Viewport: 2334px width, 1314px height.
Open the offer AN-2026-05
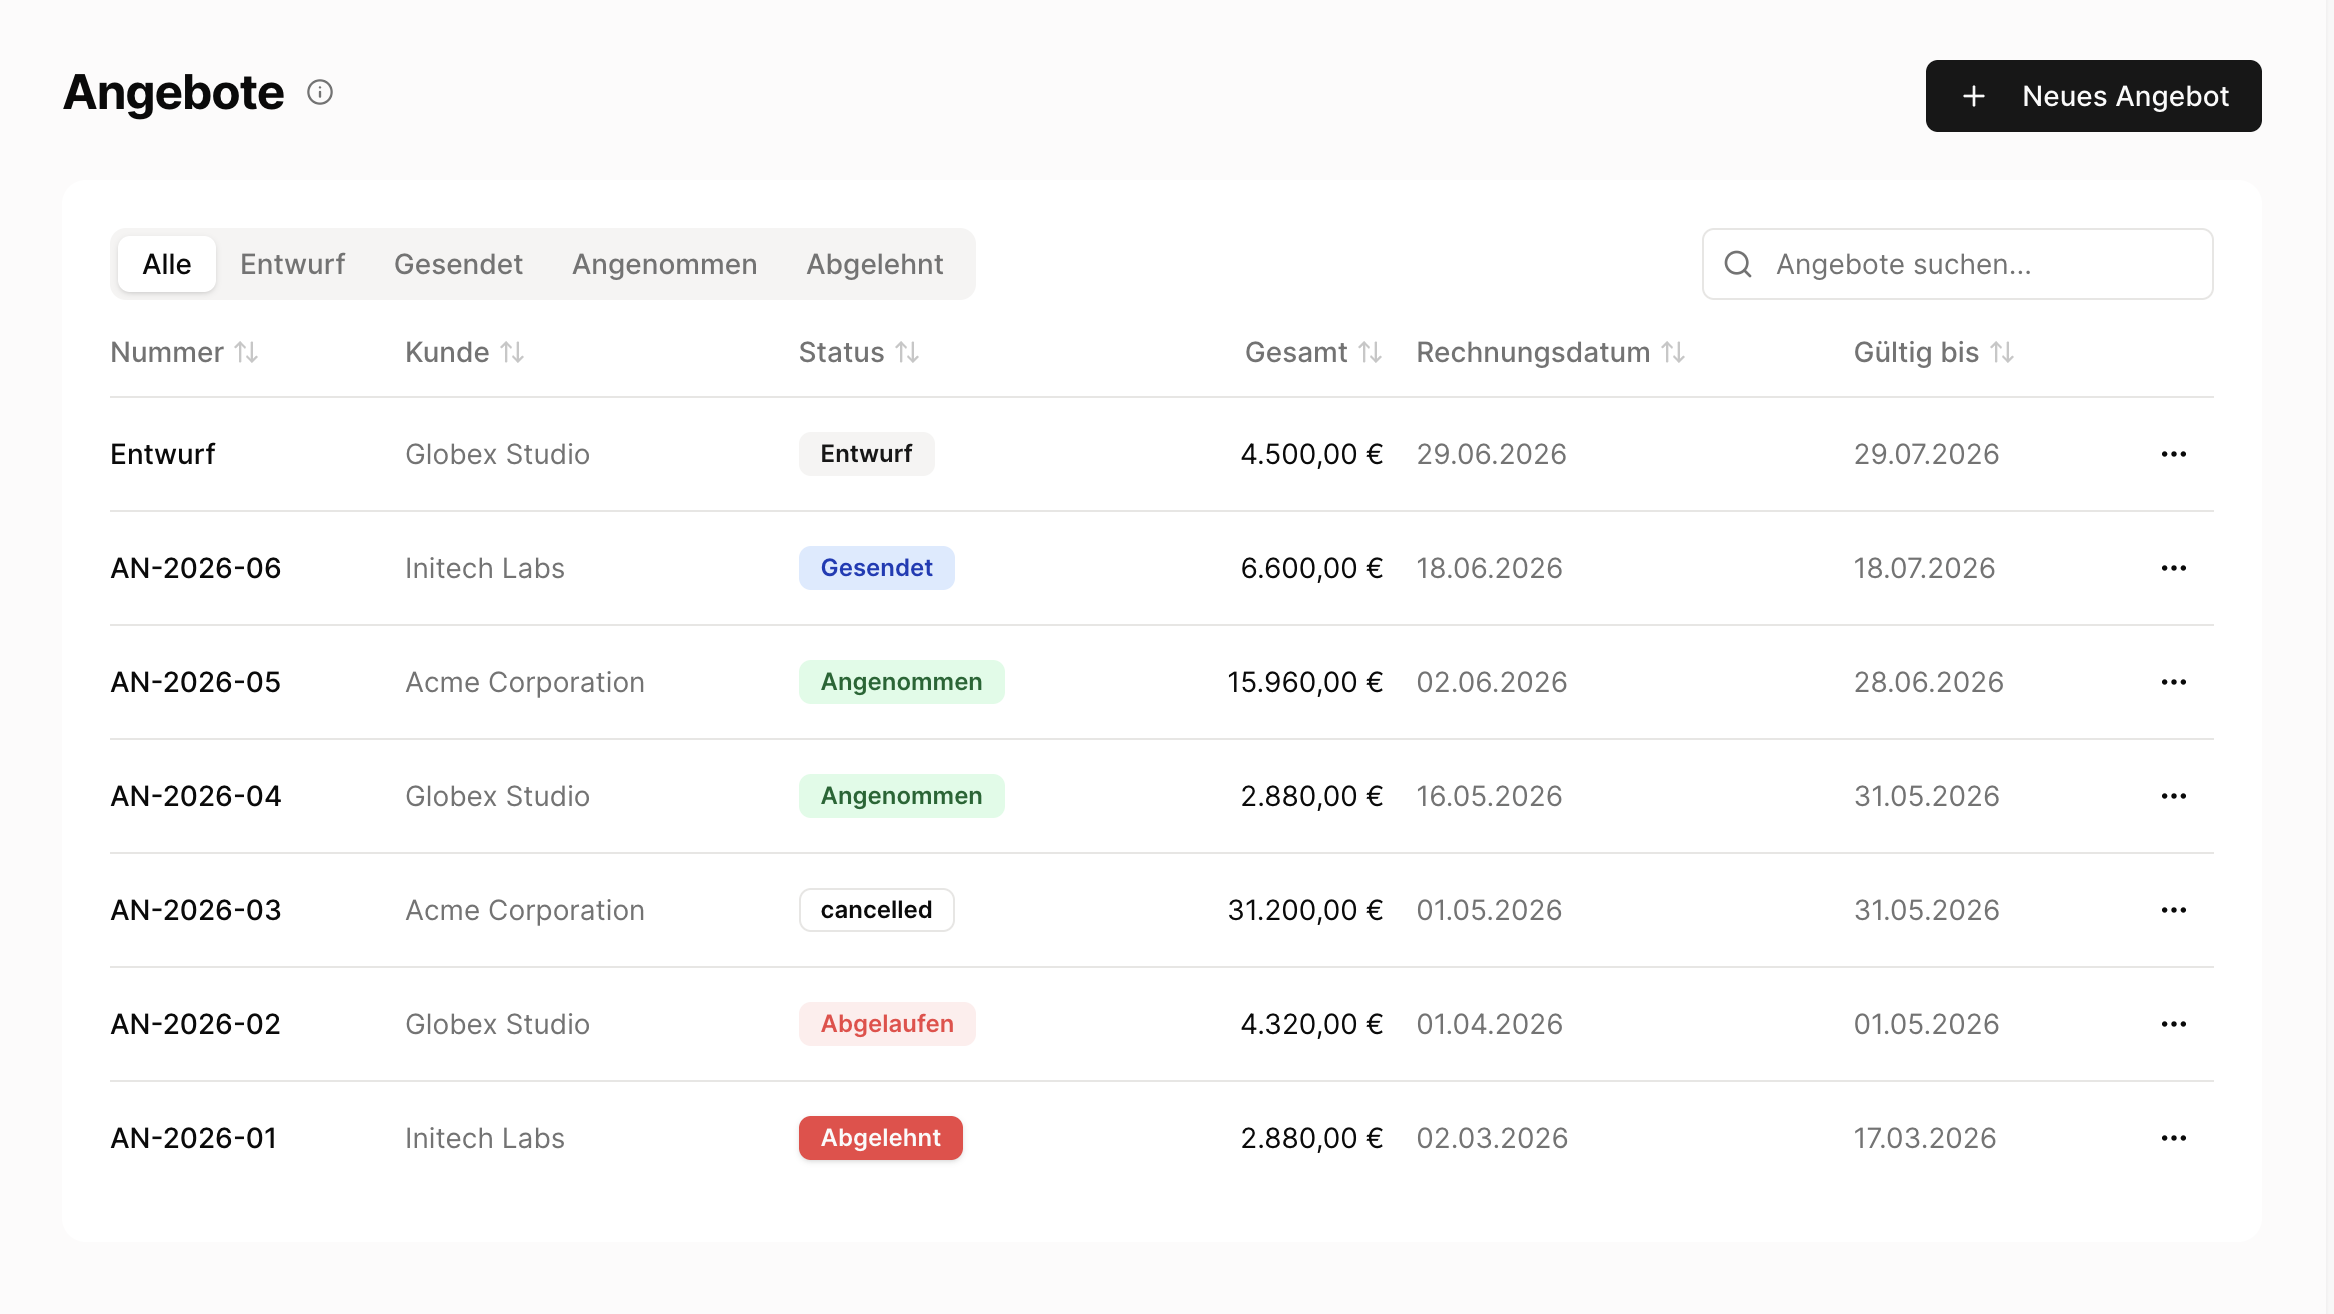(196, 682)
